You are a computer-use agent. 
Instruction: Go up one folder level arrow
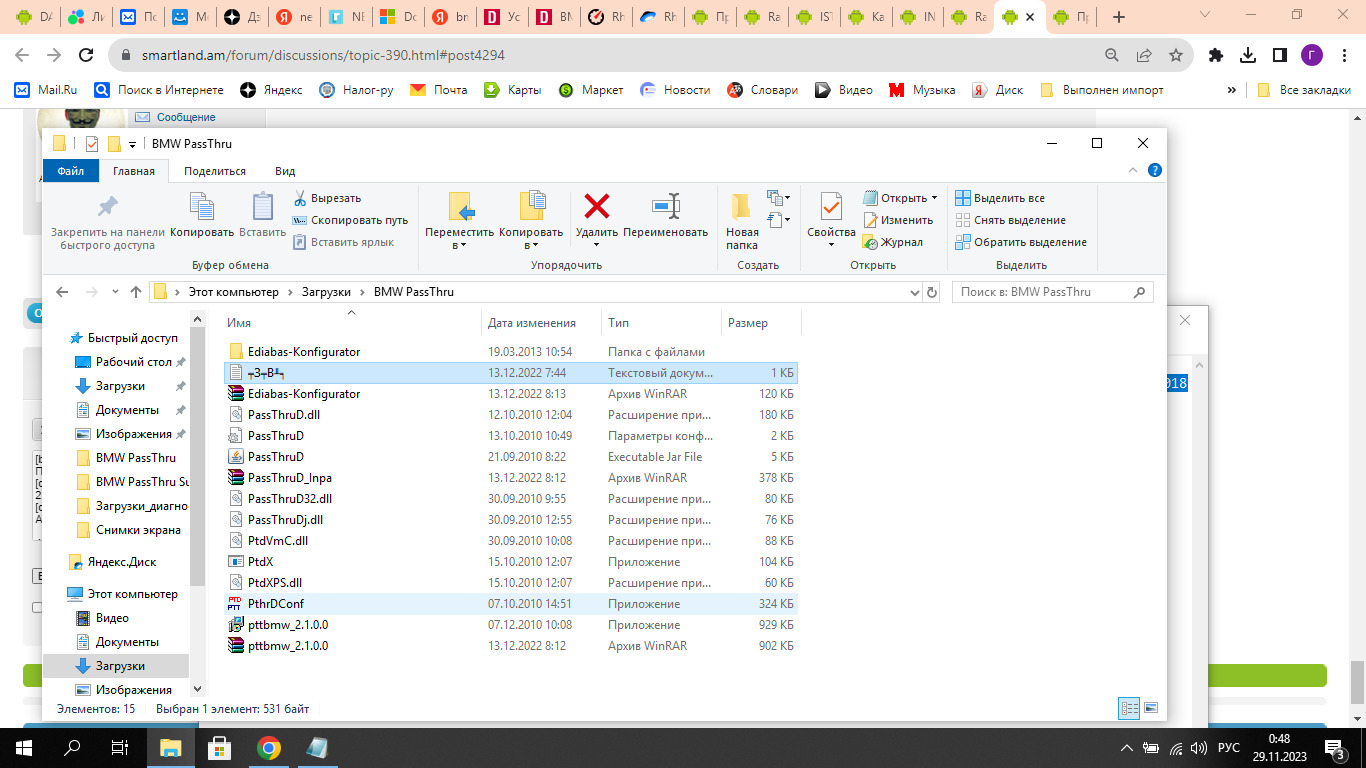[136, 292]
